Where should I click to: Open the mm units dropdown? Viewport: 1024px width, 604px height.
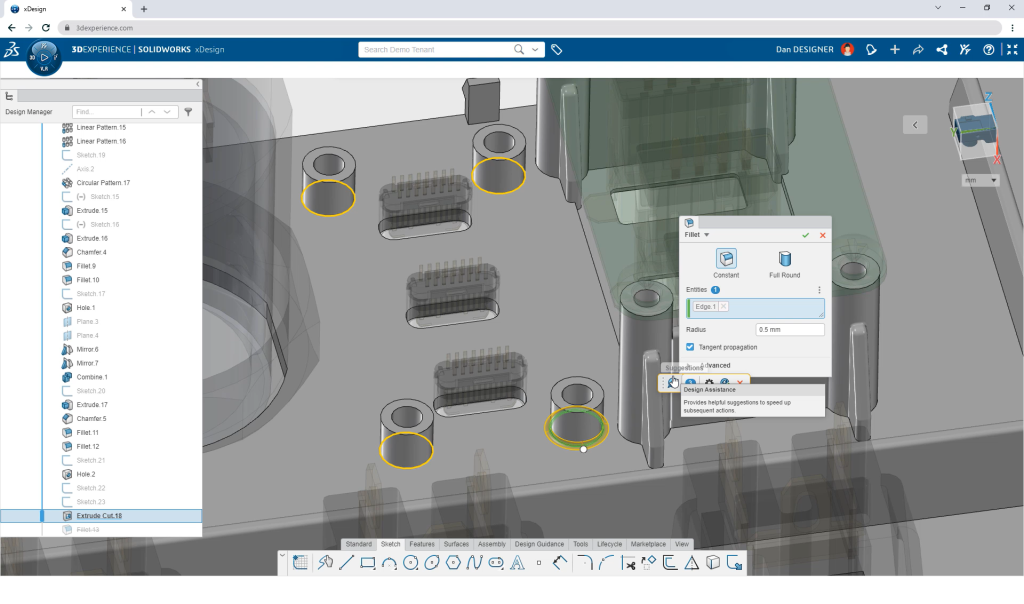980,181
